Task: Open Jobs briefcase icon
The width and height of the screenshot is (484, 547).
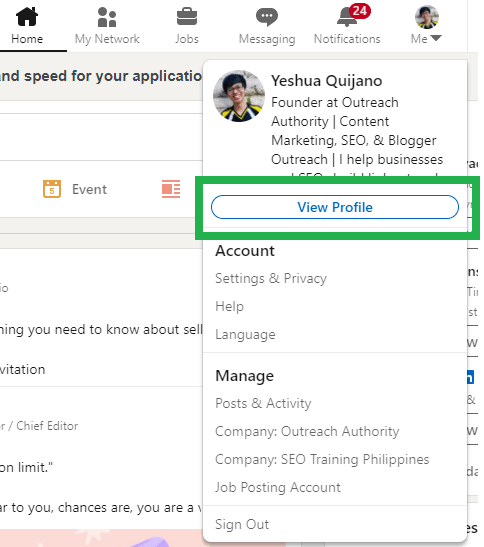Action: pos(187,17)
